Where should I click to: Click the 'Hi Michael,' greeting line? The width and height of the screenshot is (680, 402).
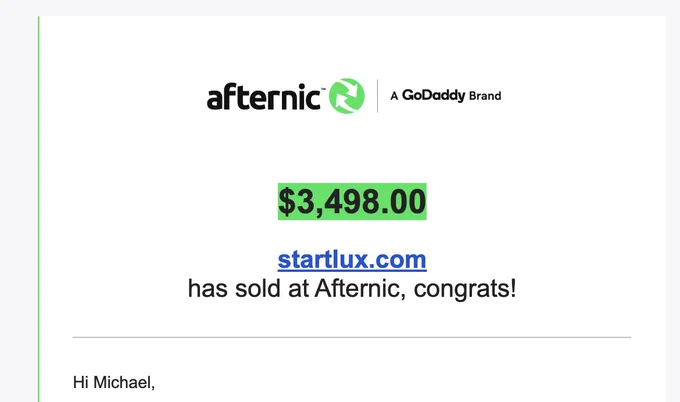(x=114, y=382)
